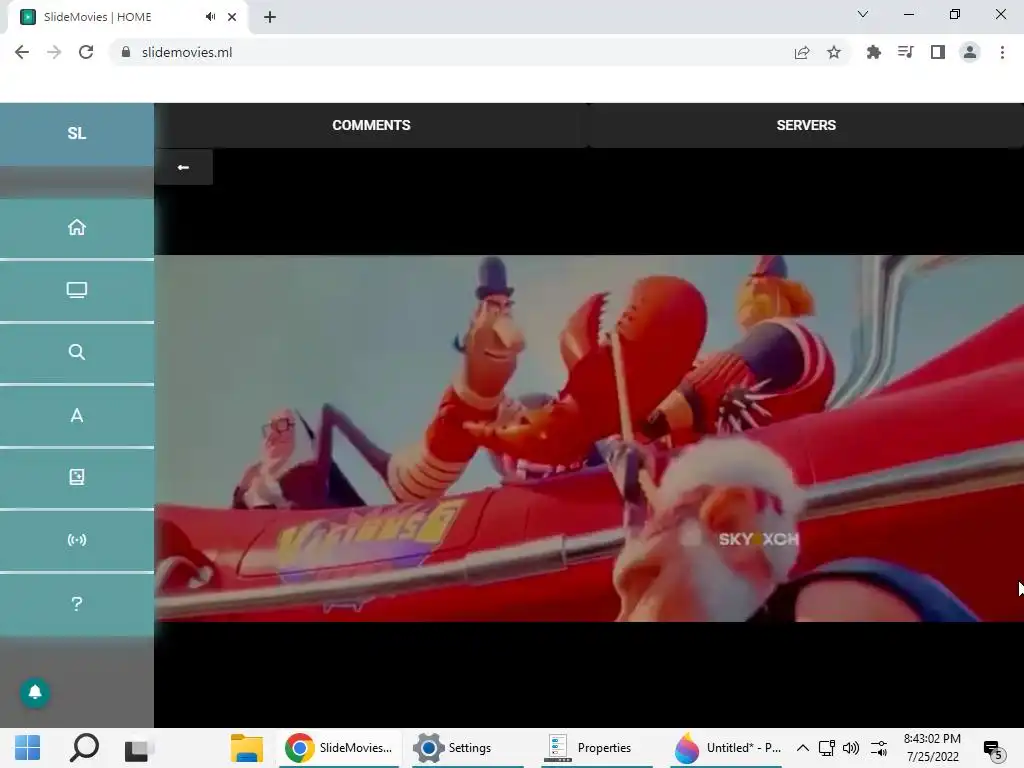Open Windows taskbar search
The height and width of the screenshot is (768, 1024).
[84, 748]
